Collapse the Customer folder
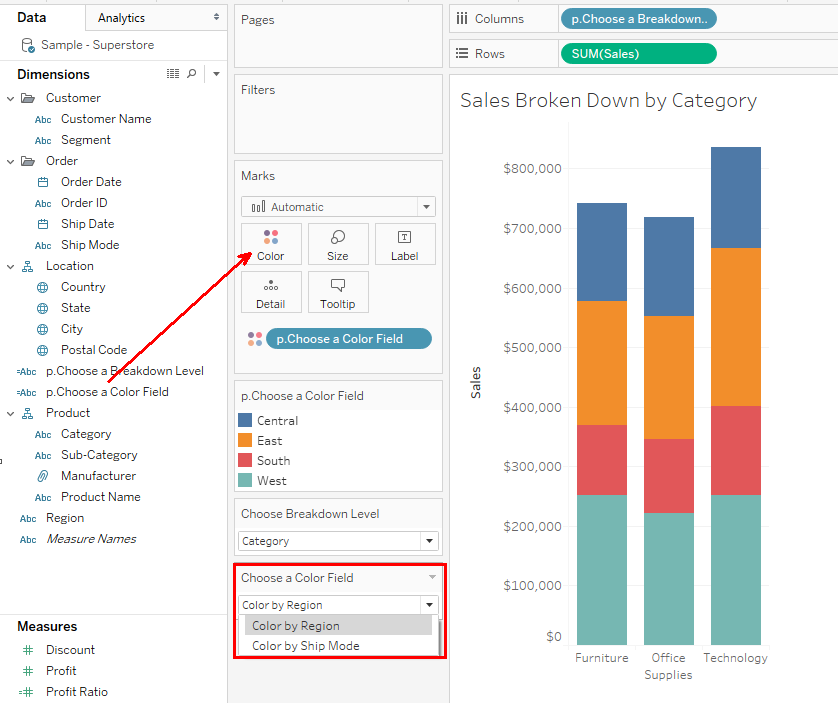 pos(10,98)
